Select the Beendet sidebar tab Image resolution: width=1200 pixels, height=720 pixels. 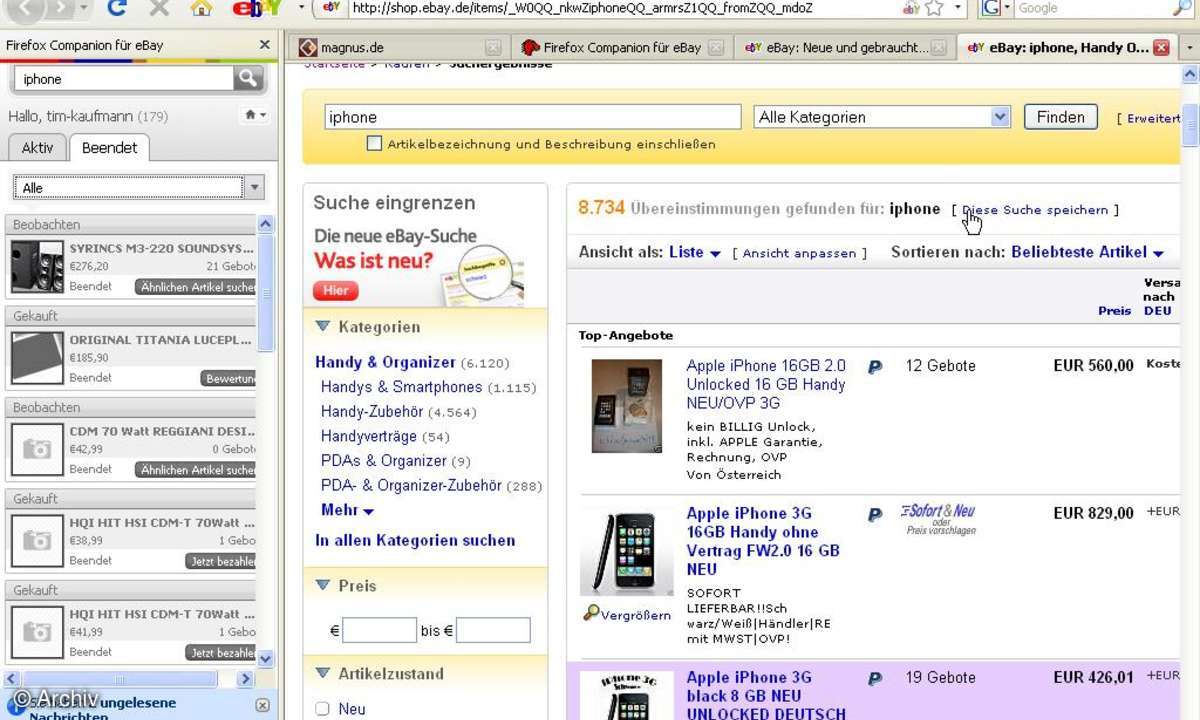point(110,147)
